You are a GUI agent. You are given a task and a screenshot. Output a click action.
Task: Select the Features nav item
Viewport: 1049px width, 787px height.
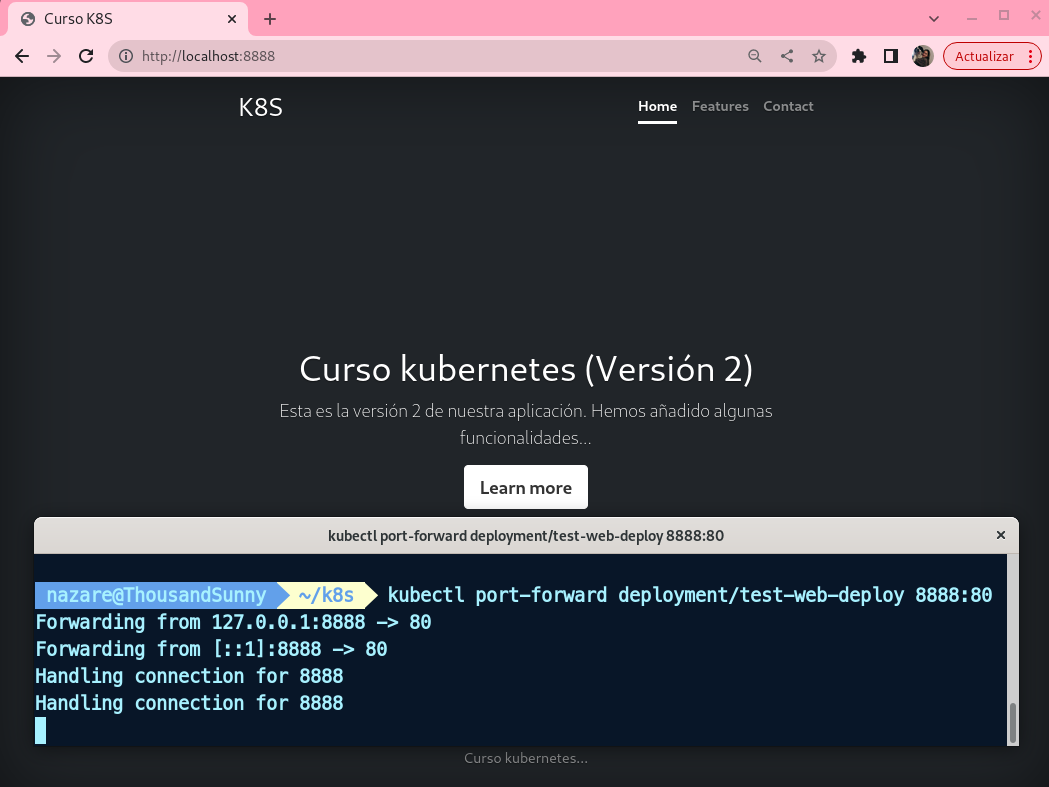[720, 106]
